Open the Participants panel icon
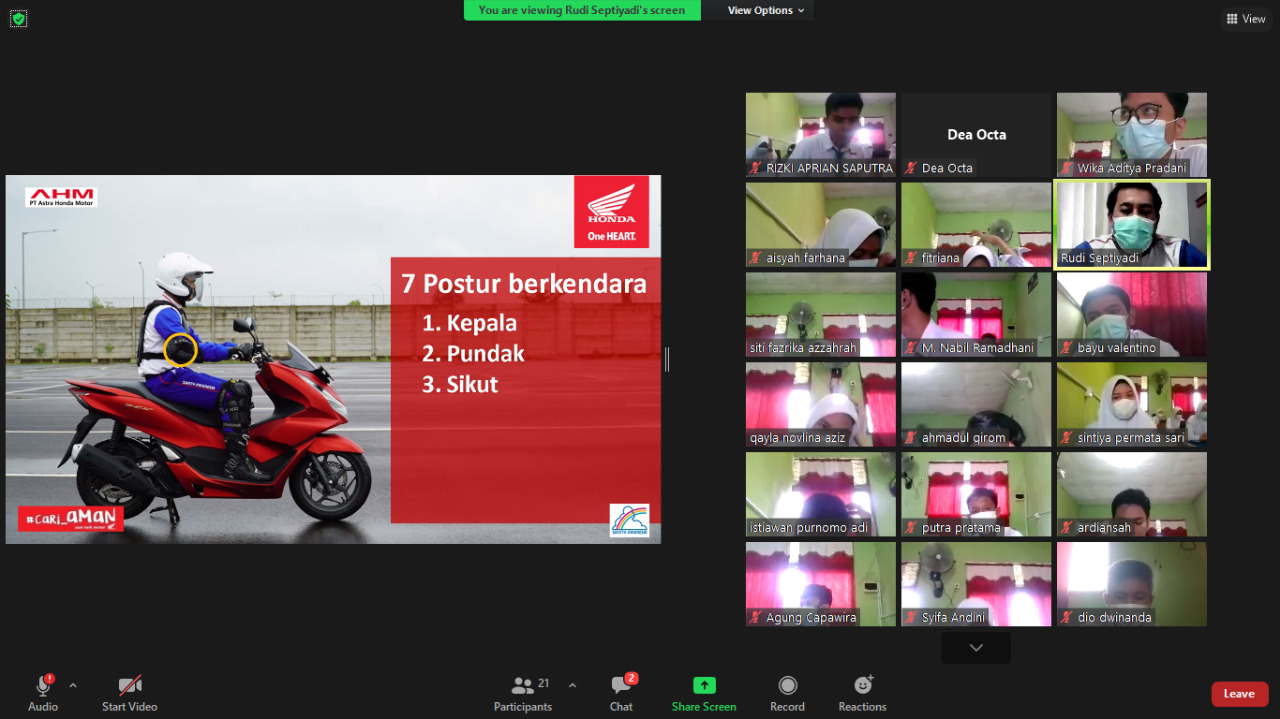 [x=522, y=686]
